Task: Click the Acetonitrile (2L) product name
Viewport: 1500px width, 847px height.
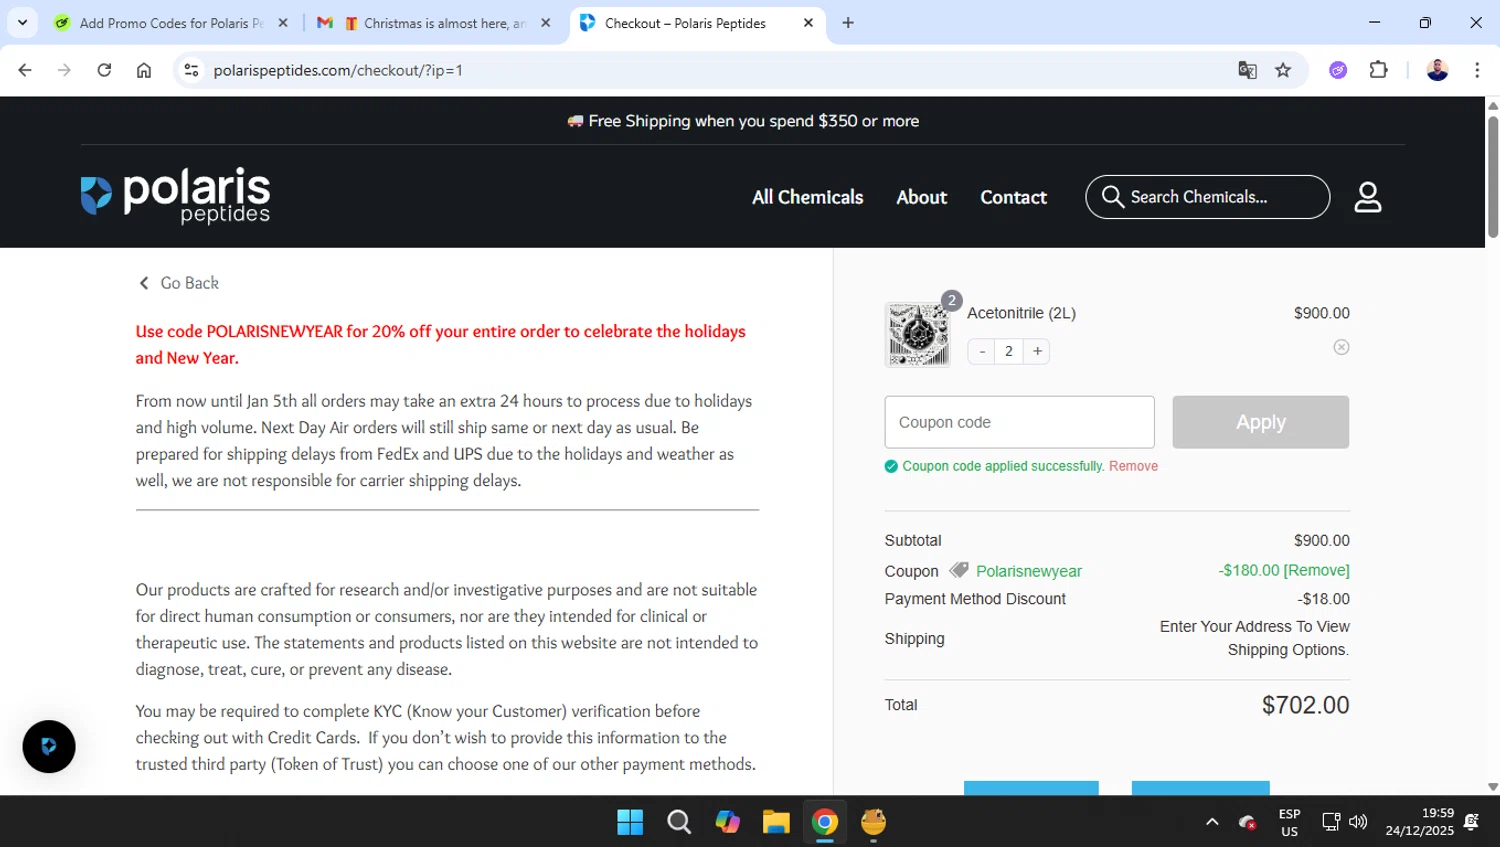Action: (1021, 313)
